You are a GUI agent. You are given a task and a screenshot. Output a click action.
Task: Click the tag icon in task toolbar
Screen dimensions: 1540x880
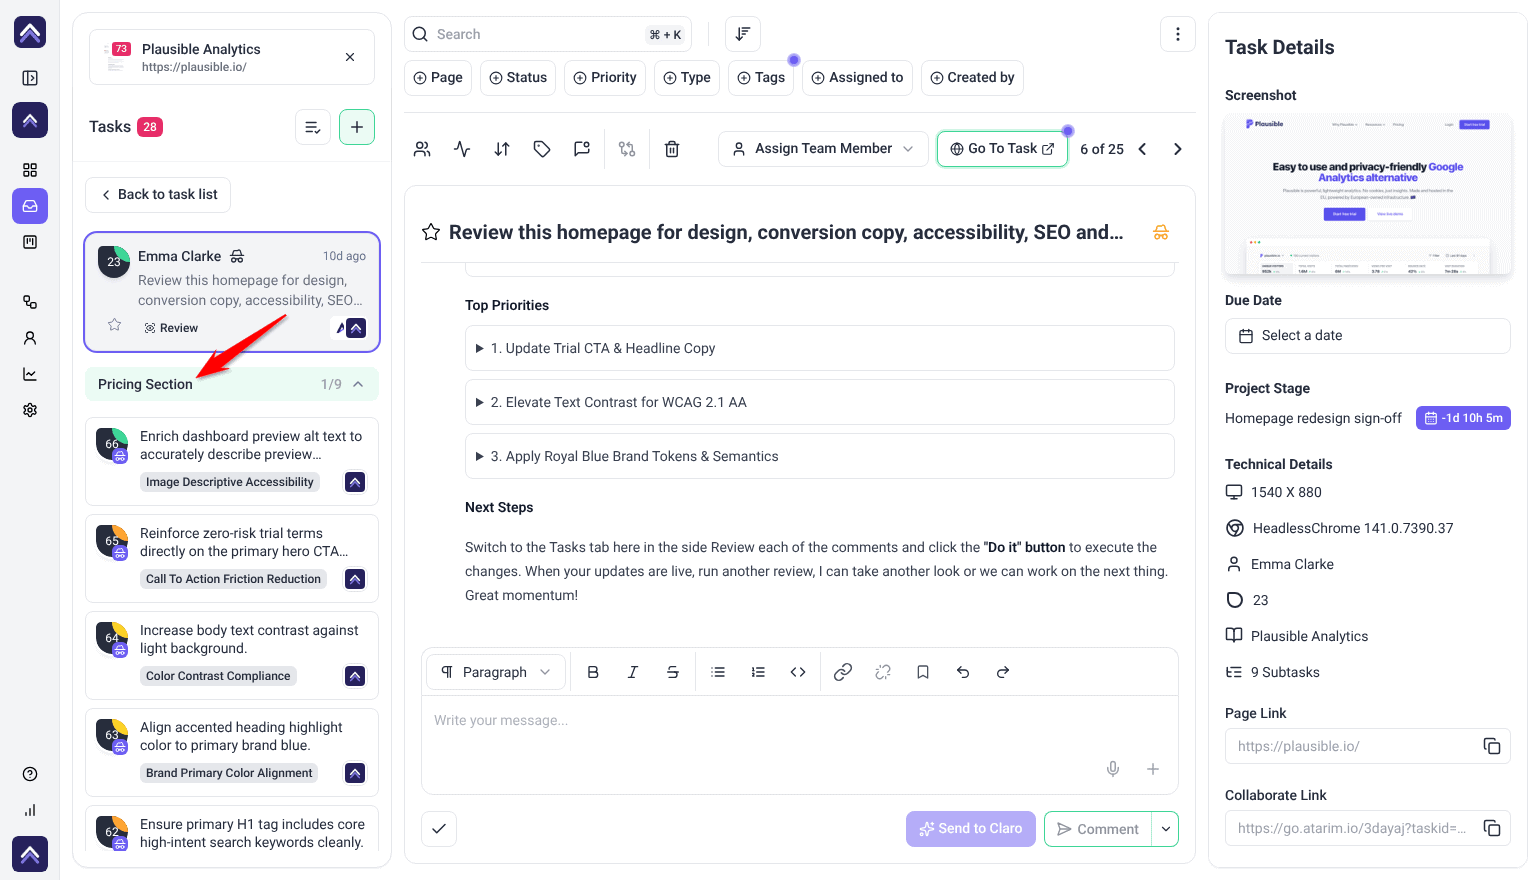[x=542, y=149]
